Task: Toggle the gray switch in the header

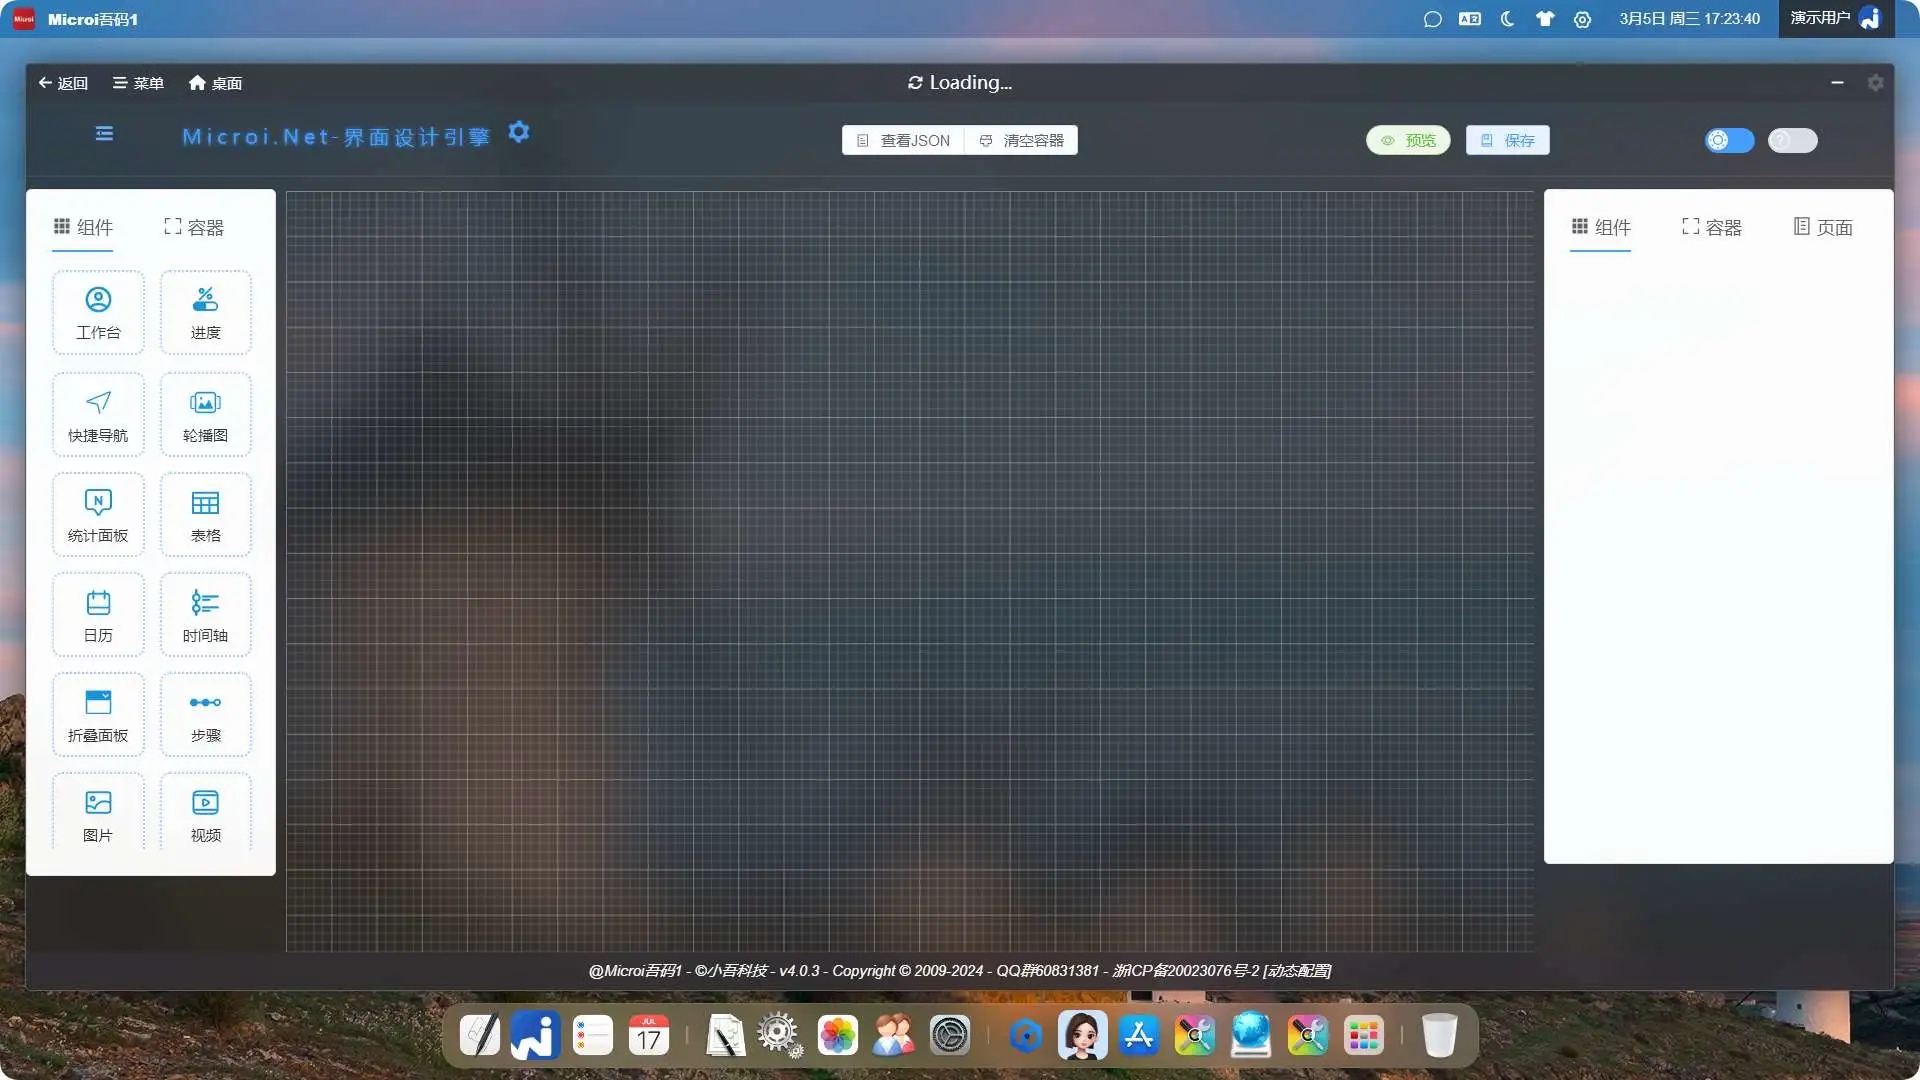Action: [1792, 140]
